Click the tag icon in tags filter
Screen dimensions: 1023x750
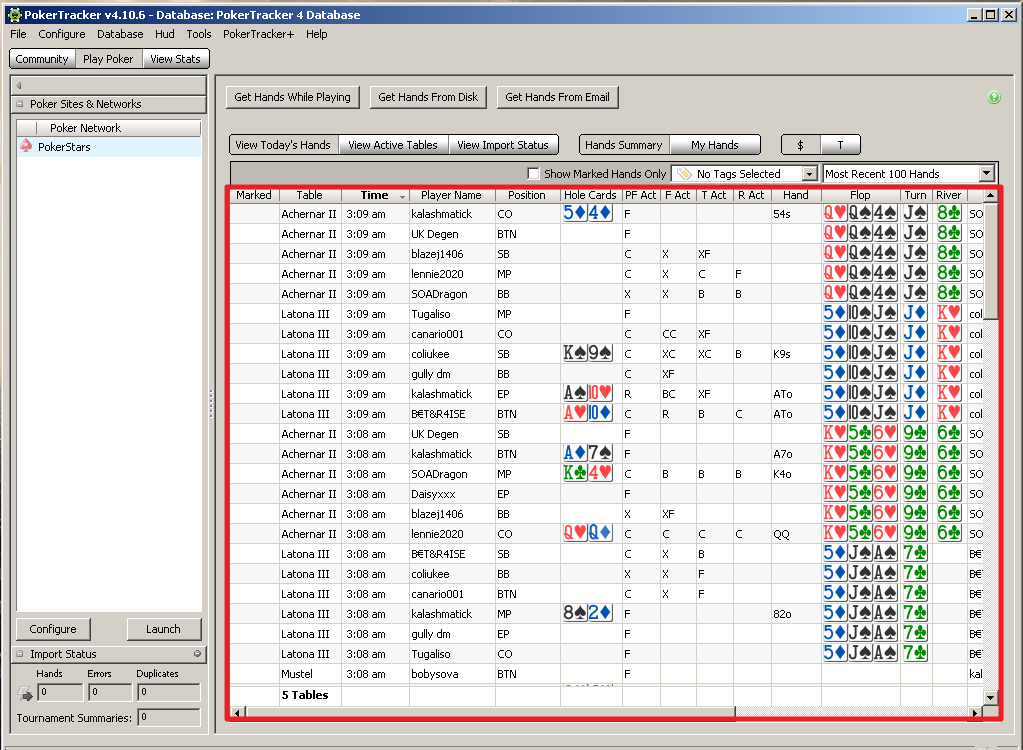684,173
